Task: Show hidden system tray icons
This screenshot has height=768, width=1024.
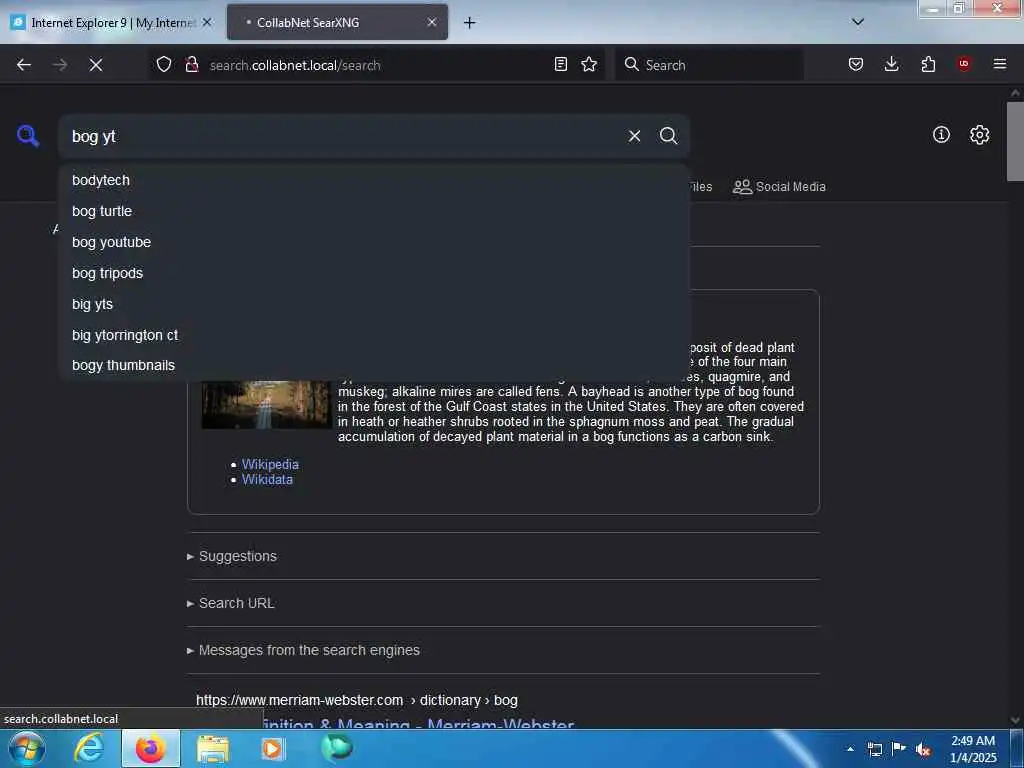Action: [x=850, y=748]
